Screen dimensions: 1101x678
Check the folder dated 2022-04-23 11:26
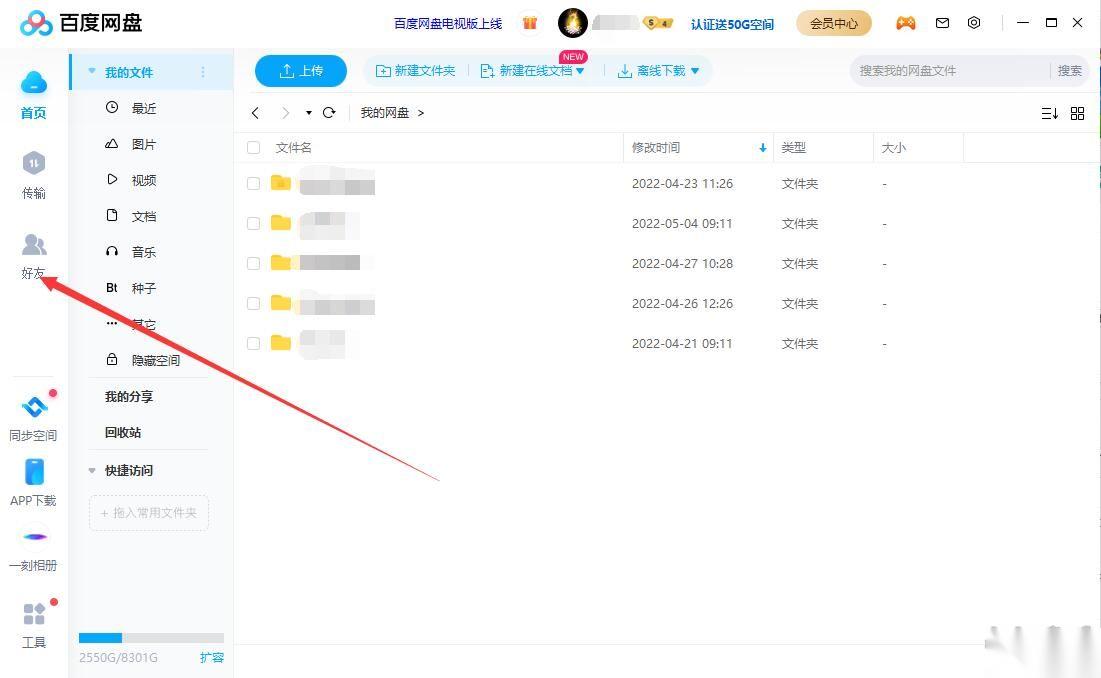pyautogui.click(x=253, y=183)
